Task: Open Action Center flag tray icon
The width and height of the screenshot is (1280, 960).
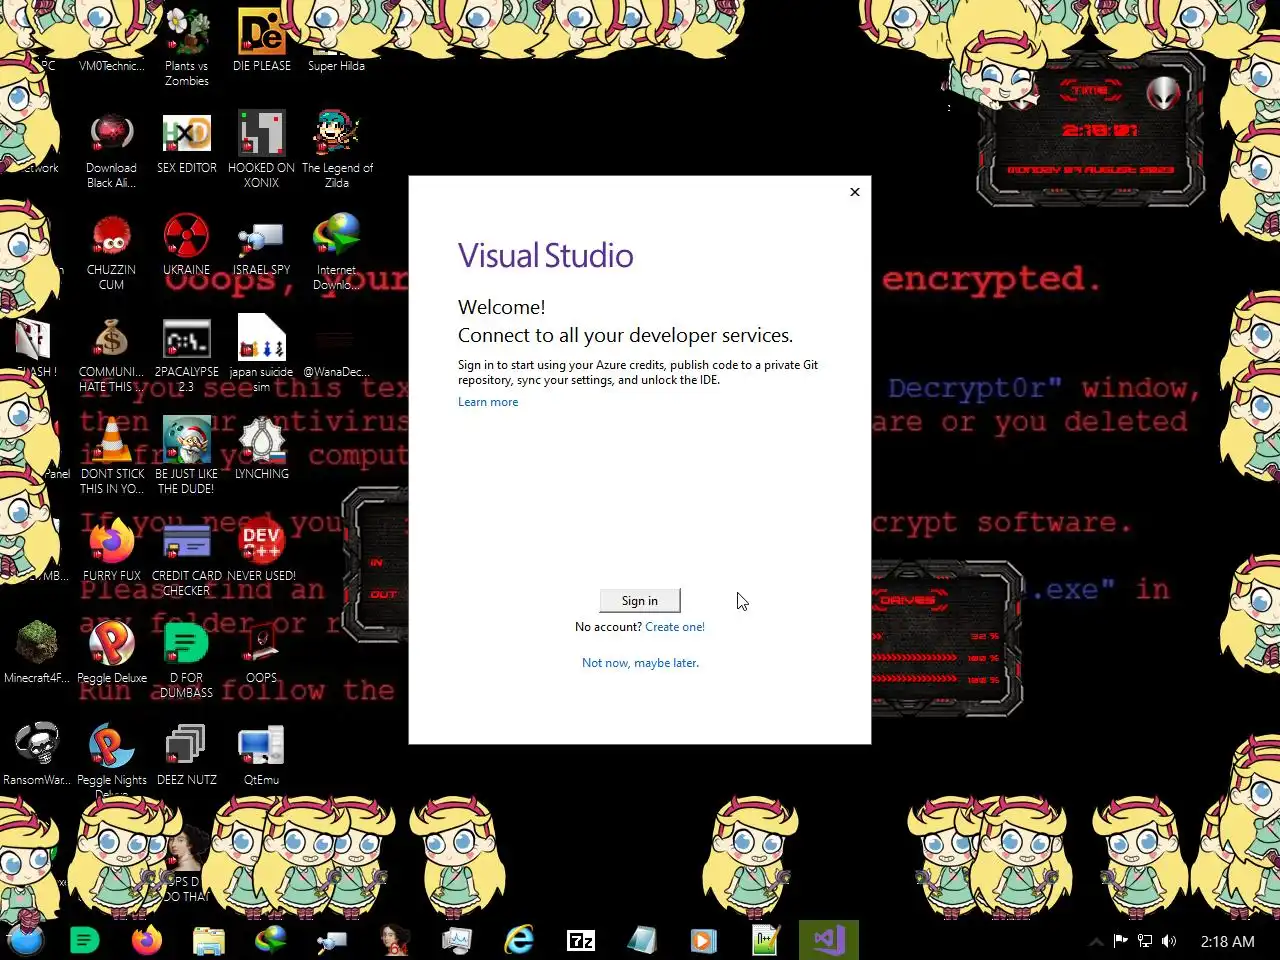Action: click(x=1120, y=941)
